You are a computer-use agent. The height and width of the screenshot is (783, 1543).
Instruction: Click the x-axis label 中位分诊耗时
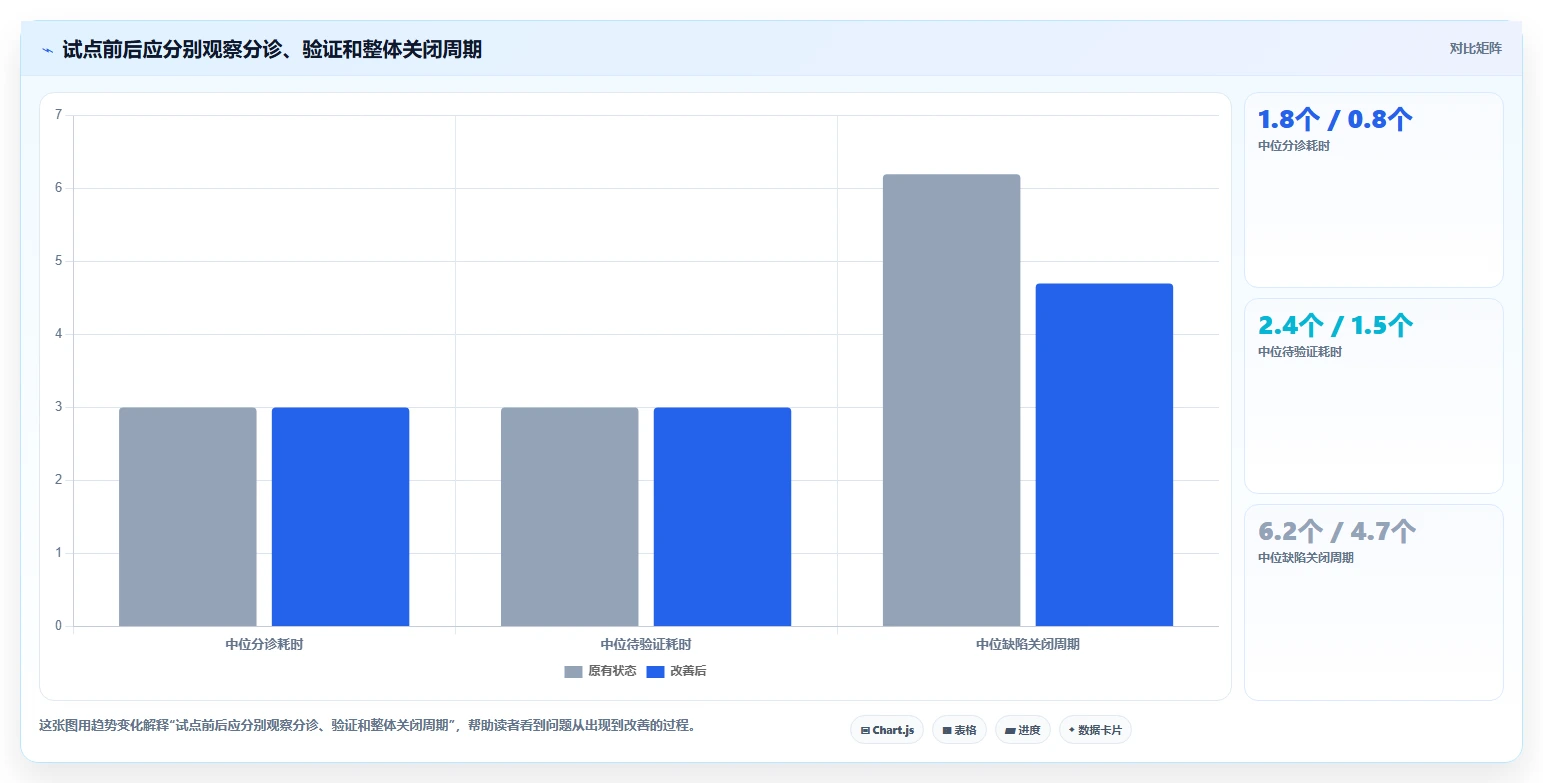click(264, 645)
